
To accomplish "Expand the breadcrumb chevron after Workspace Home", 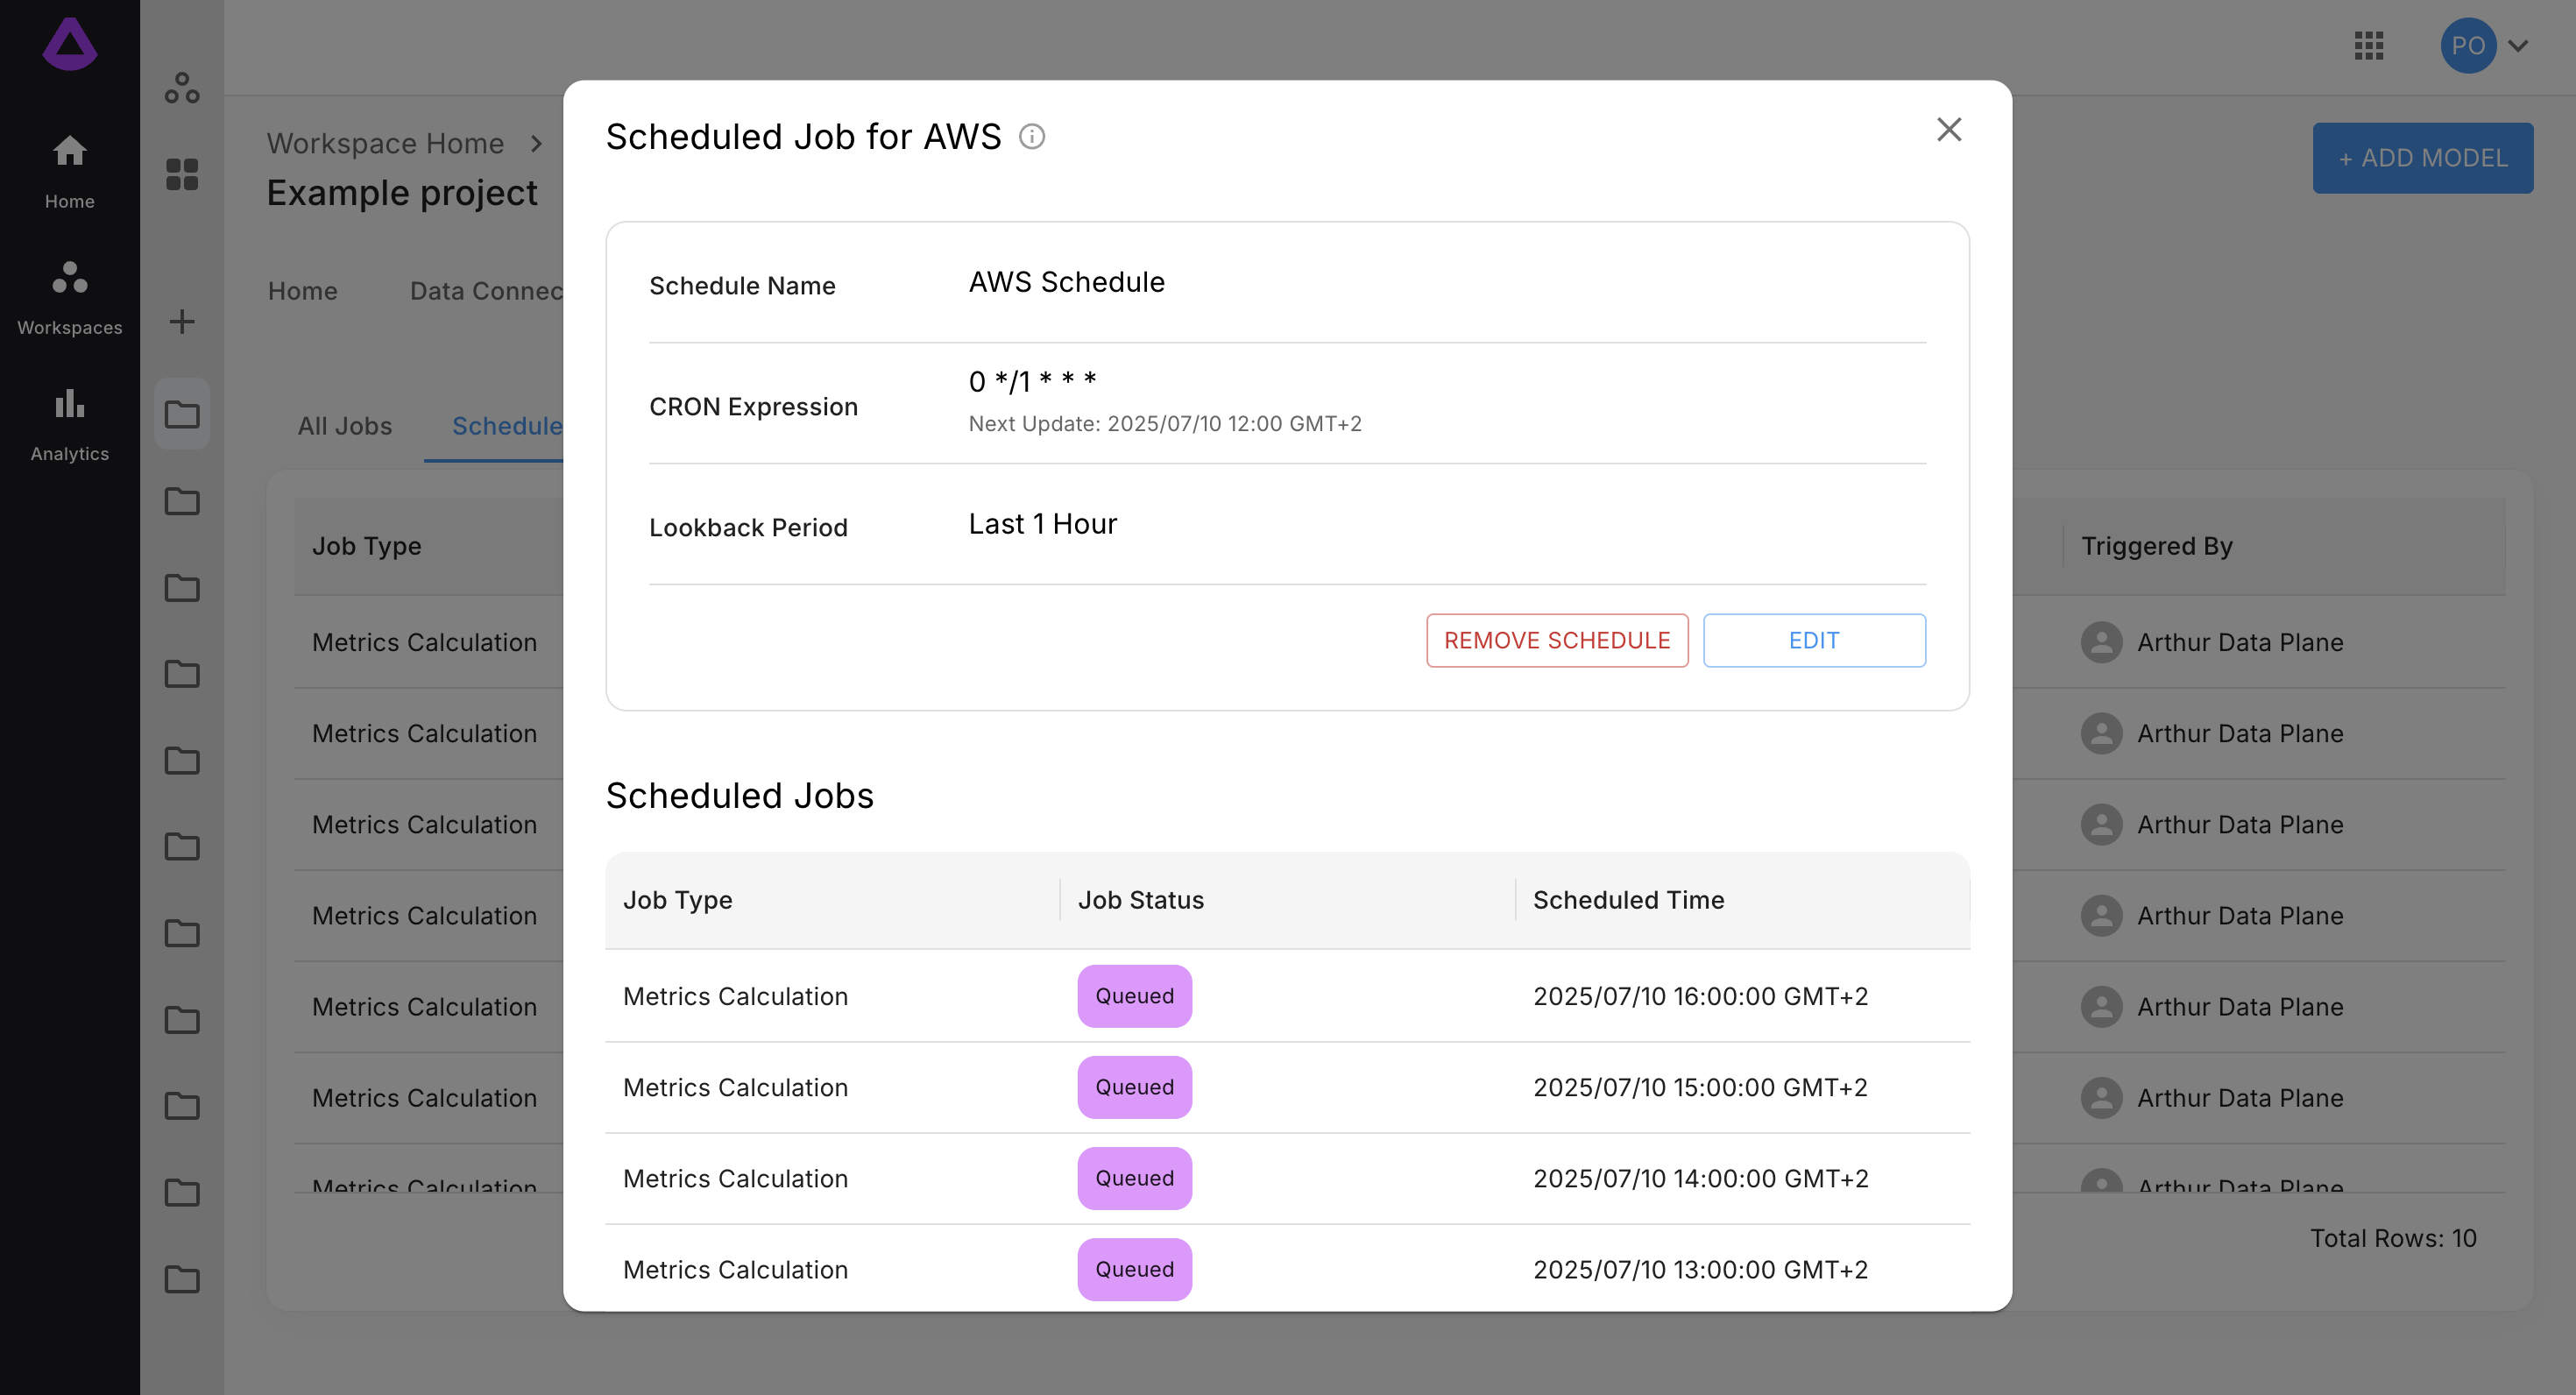I will (537, 143).
